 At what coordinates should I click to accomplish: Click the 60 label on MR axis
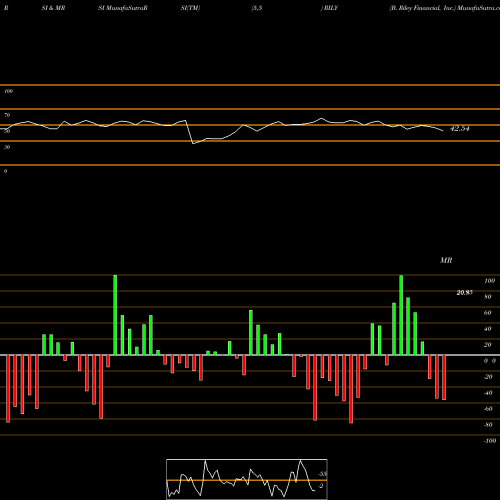pos(488,313)
